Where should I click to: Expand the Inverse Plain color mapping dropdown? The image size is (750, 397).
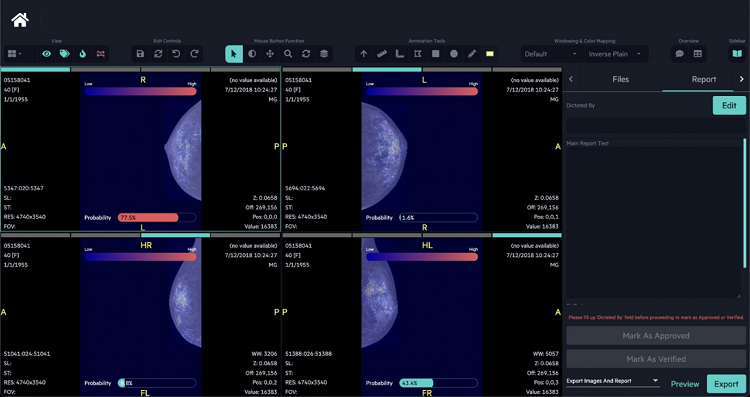pyautogui.click(x=615, y=54)
